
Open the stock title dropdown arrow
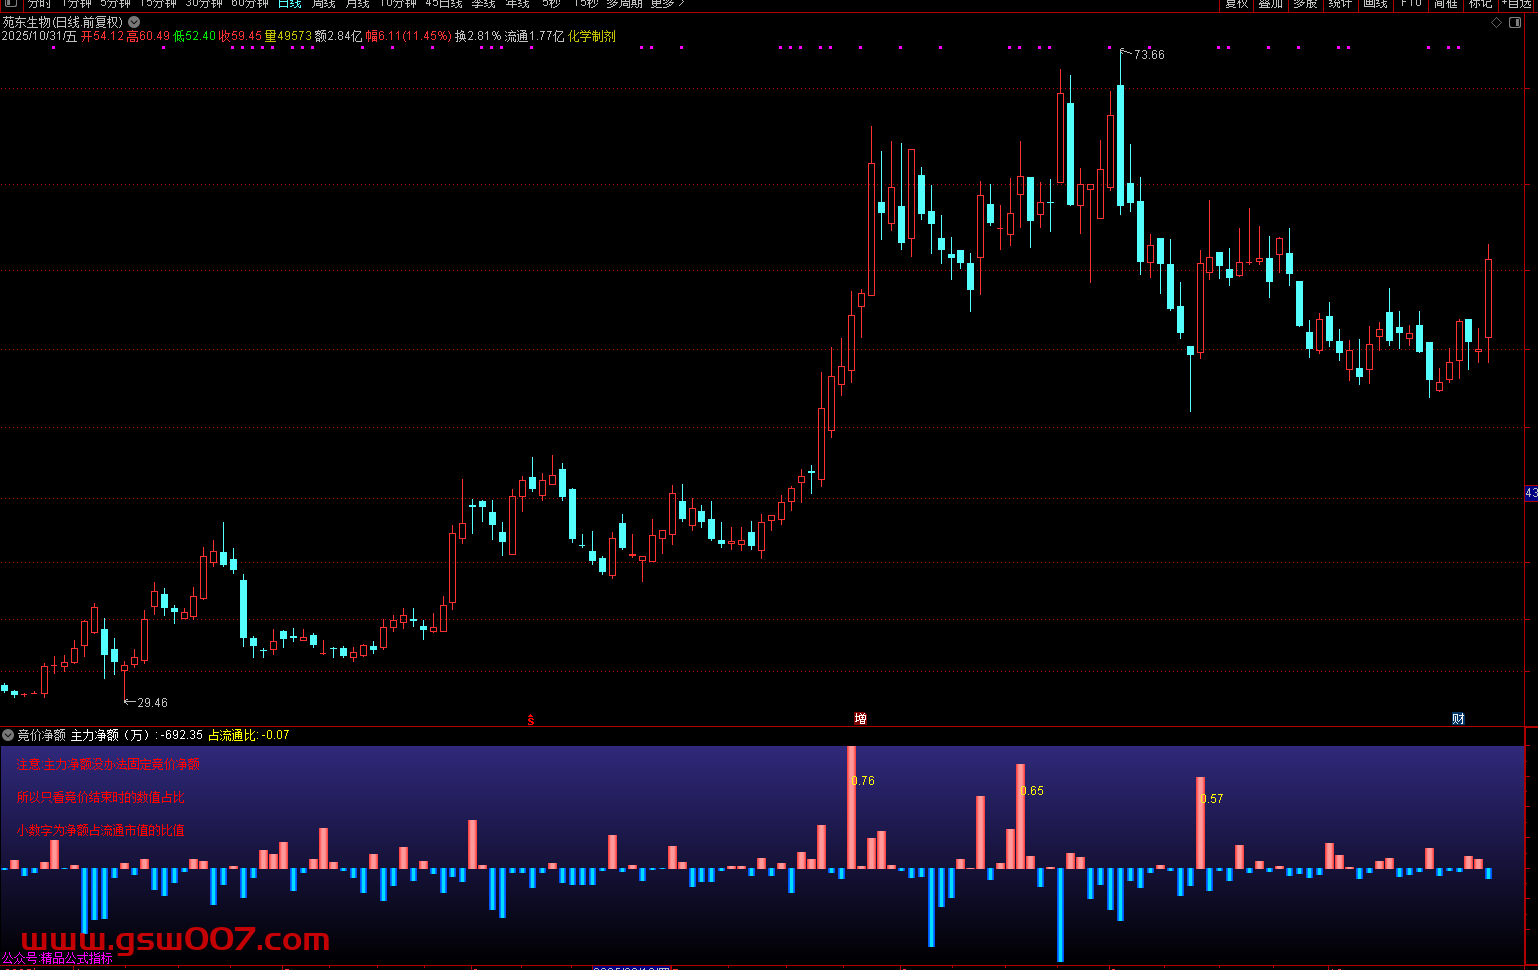(x=134, y=22)
